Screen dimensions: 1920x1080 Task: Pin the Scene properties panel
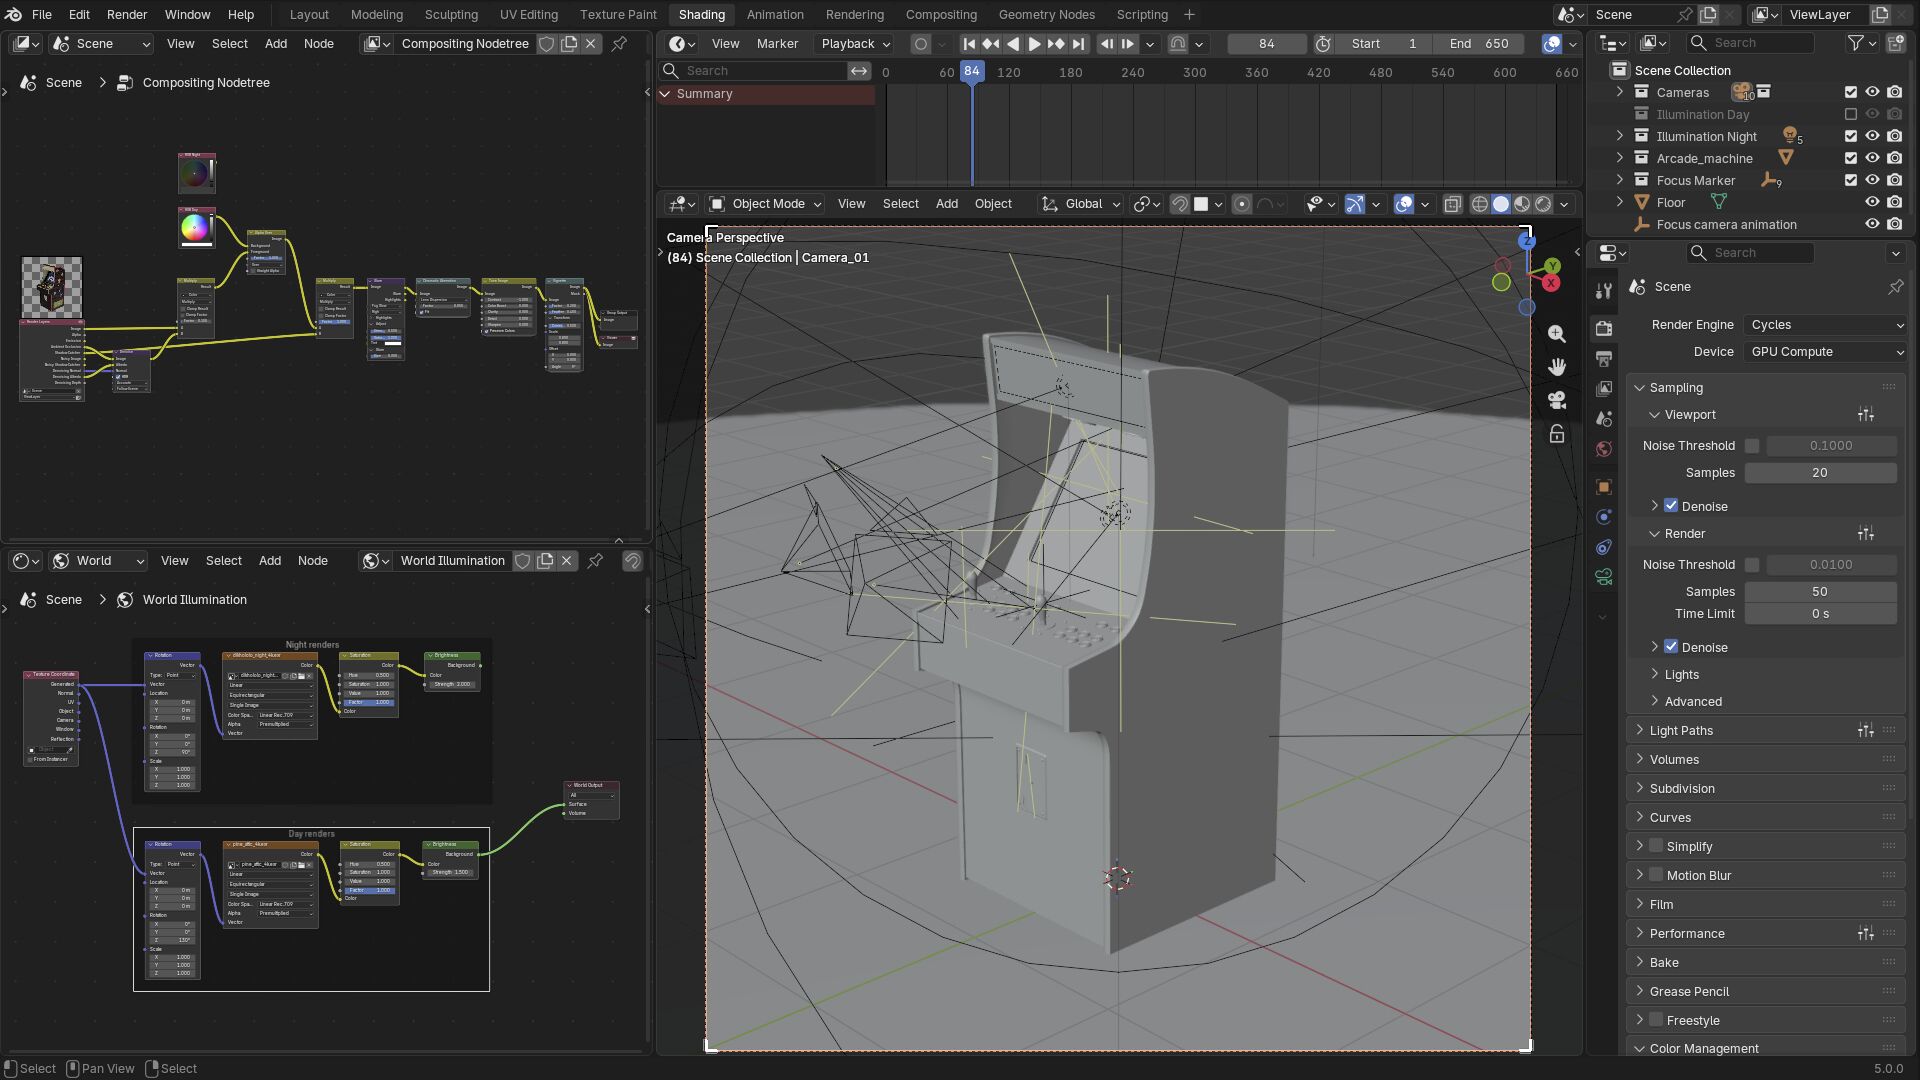[x=1895, y=287]
